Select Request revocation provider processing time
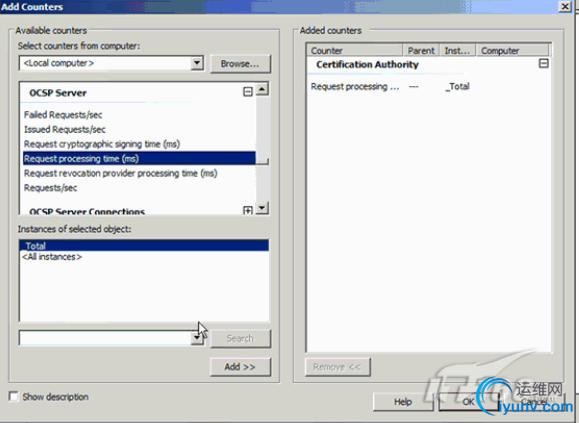The image size is (579, 423). 120,173
